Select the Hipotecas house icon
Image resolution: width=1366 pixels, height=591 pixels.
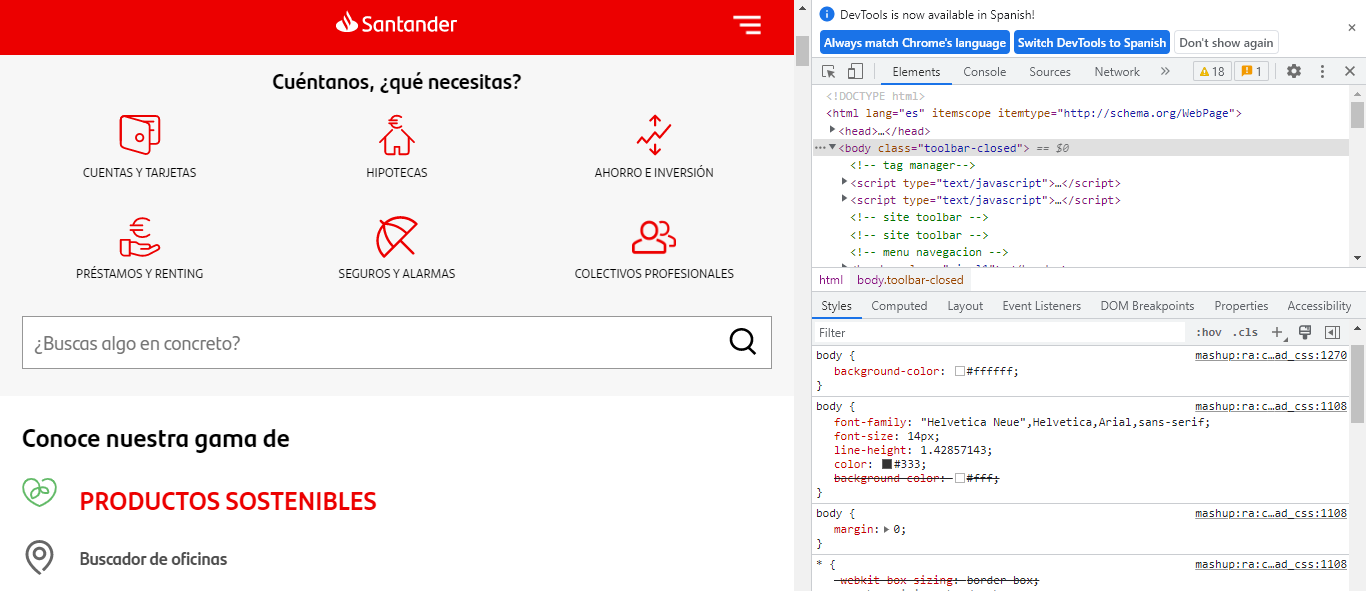coord(397,135)
